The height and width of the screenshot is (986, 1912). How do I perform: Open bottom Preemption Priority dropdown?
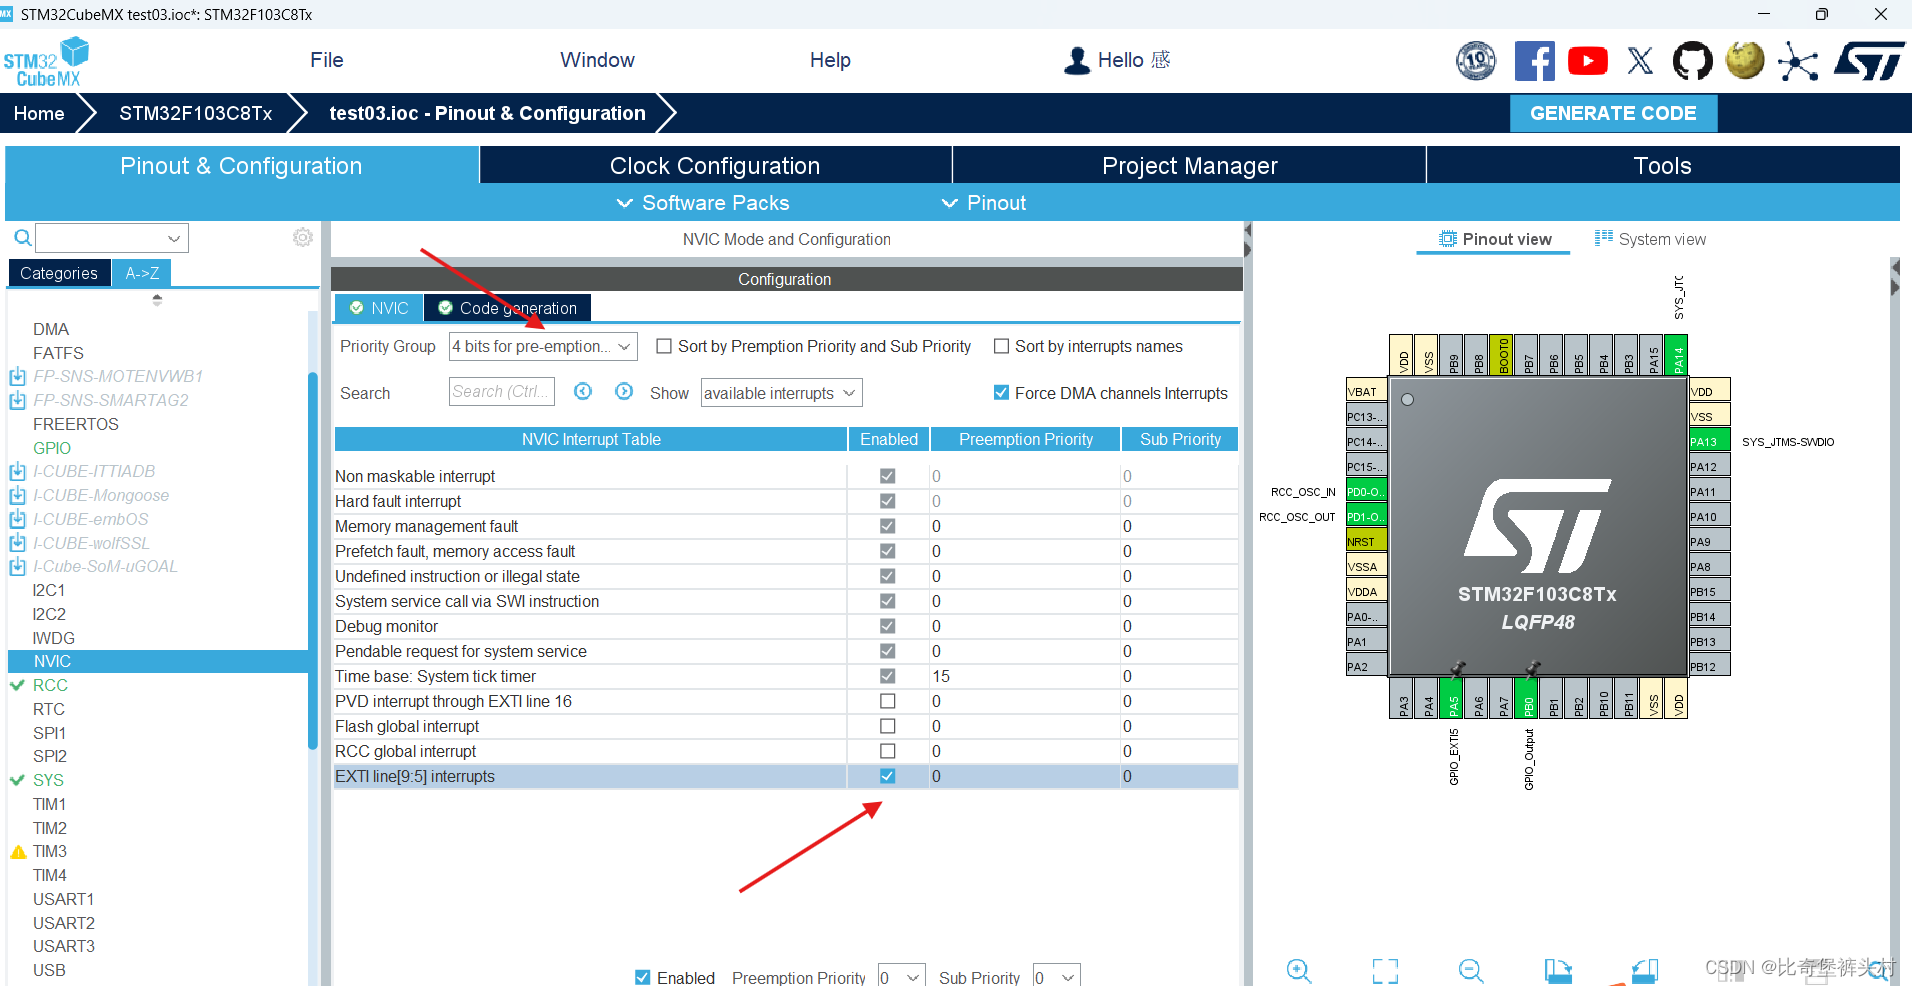(901, 976)
